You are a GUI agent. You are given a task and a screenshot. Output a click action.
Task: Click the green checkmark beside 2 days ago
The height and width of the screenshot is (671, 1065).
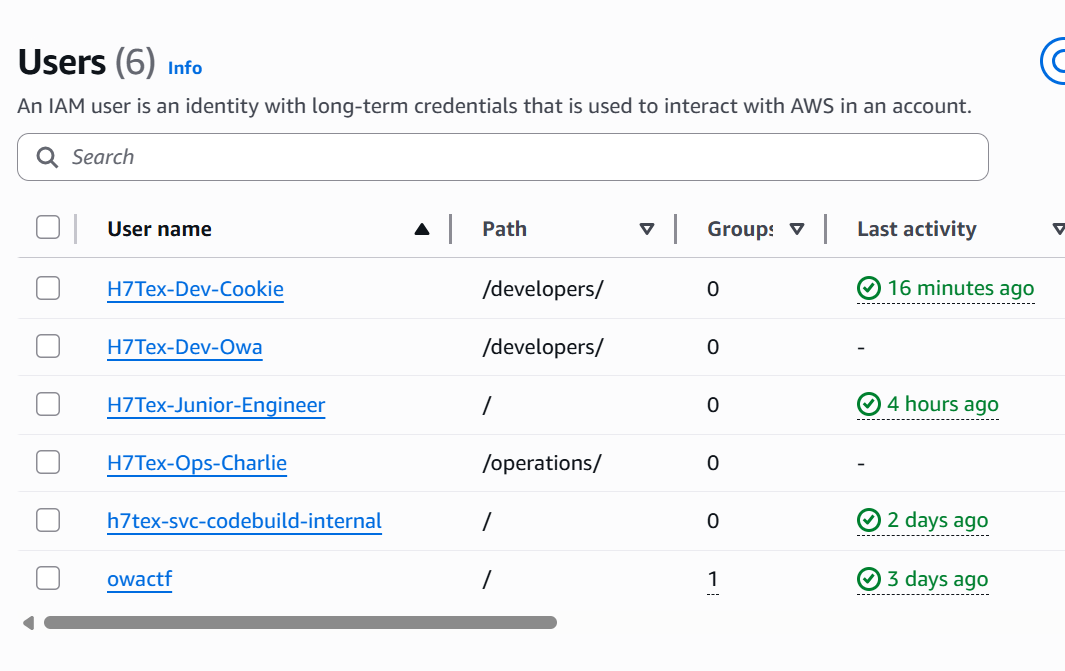pyautogui.click(x=868, y=521)
